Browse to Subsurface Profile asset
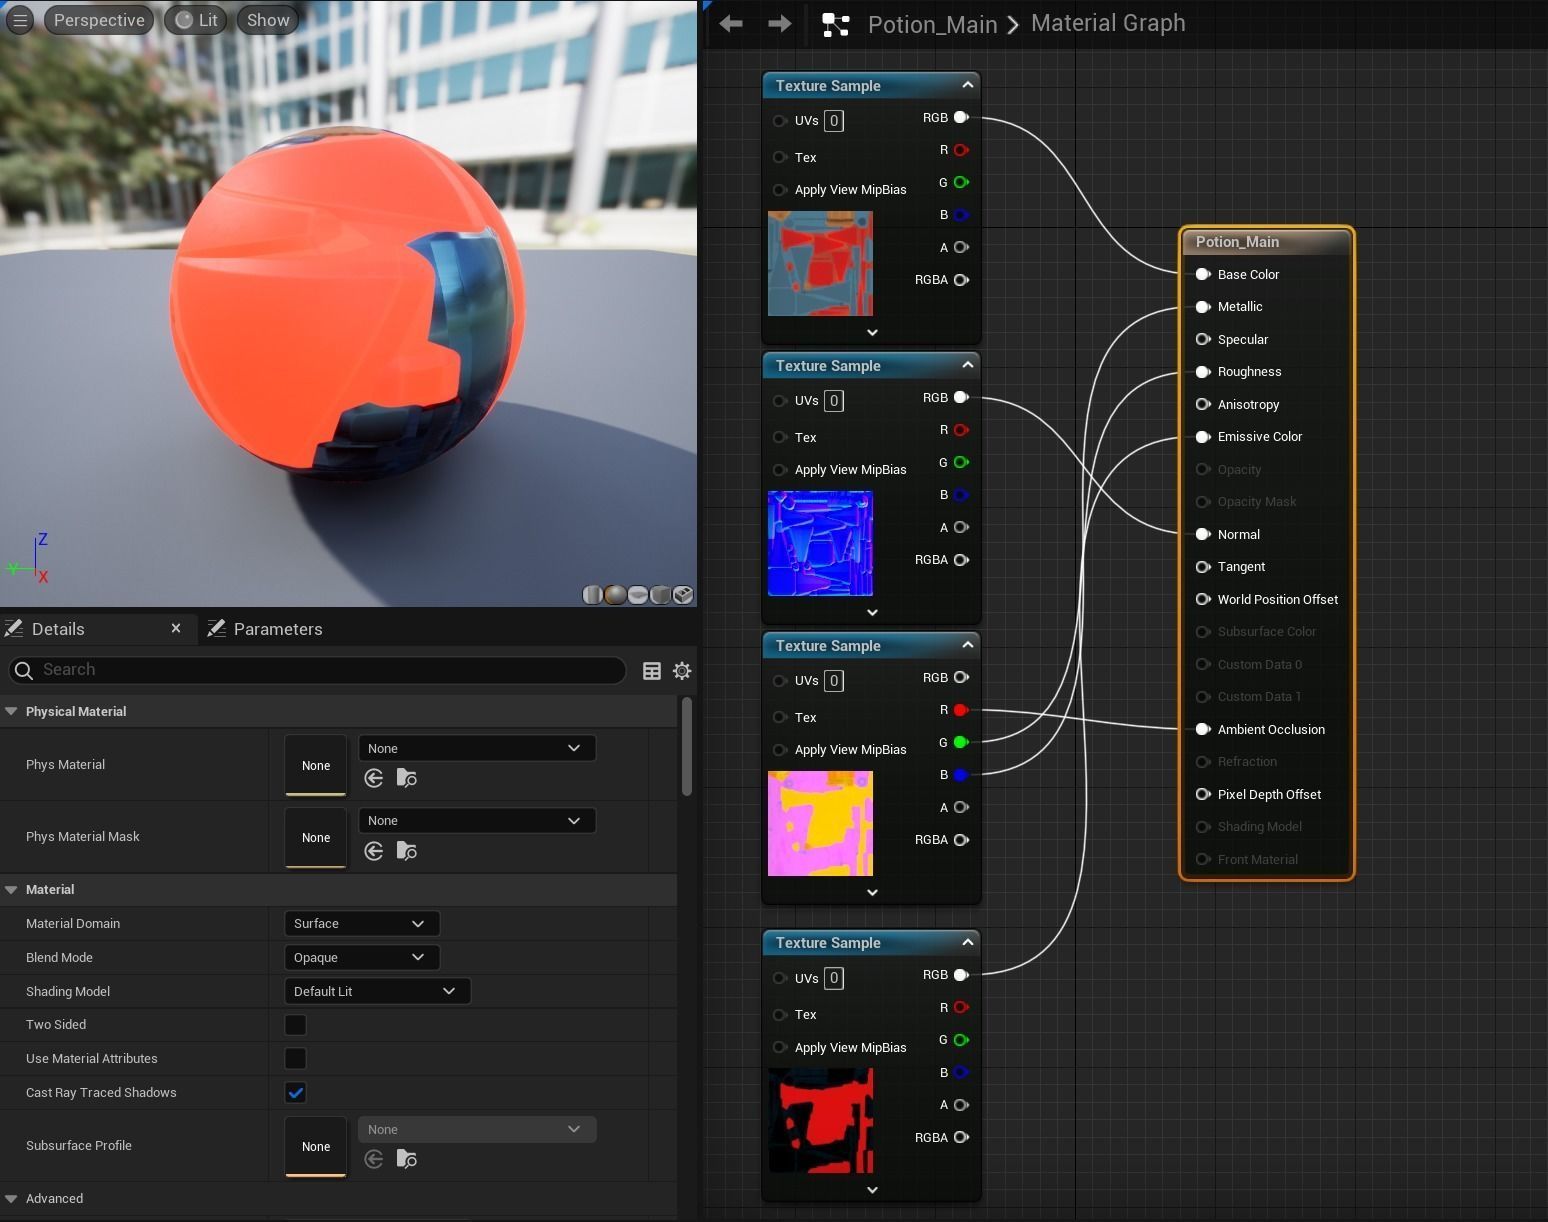 point(407,1159)
